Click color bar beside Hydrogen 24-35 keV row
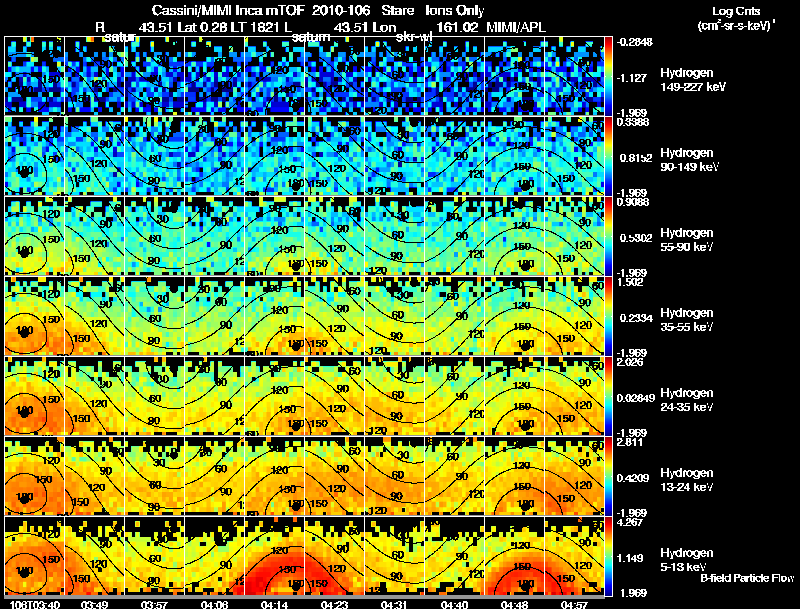The height and width of the screenshot is (609, 800). (608, 396)
